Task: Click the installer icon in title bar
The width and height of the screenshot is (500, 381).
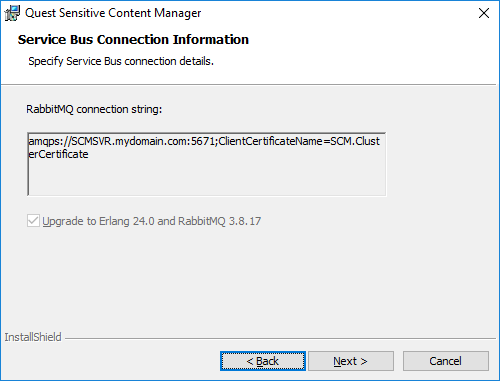Action: [12, 13]
